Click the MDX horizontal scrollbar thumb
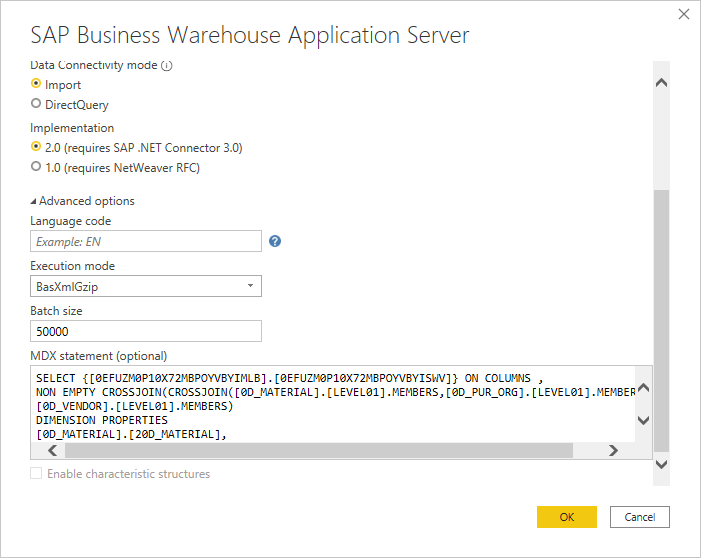 coord(319,451)
